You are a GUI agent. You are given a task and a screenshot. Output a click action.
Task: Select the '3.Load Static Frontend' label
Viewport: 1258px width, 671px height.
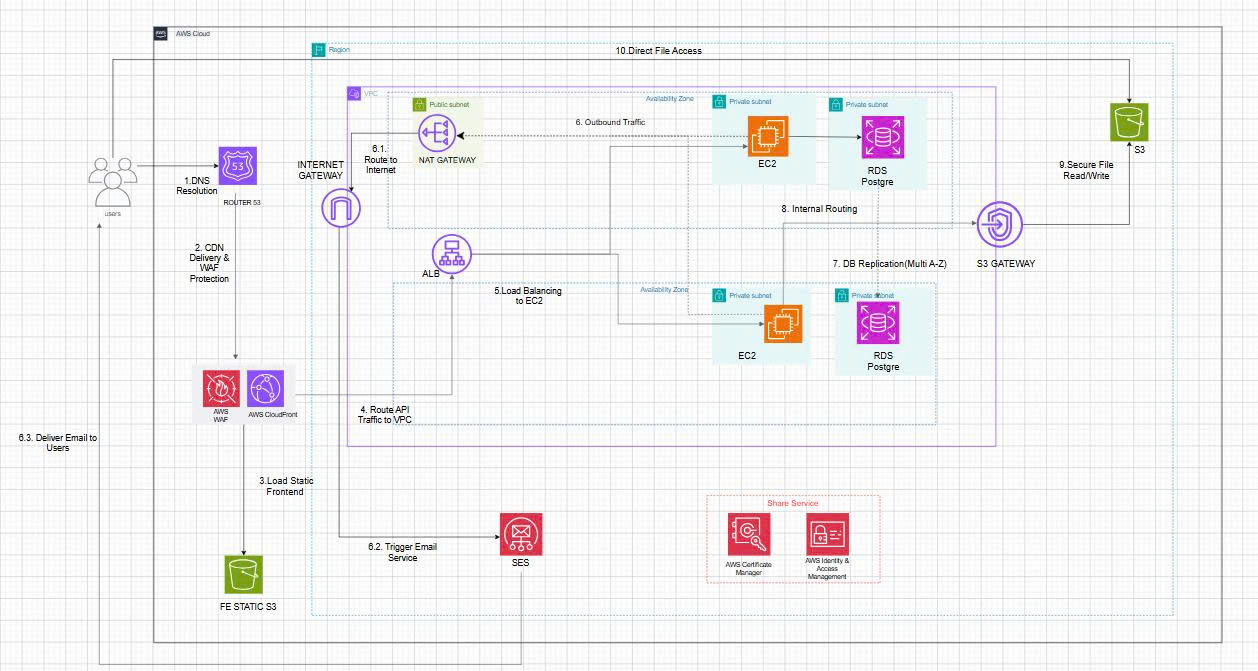tap(286, 486)
